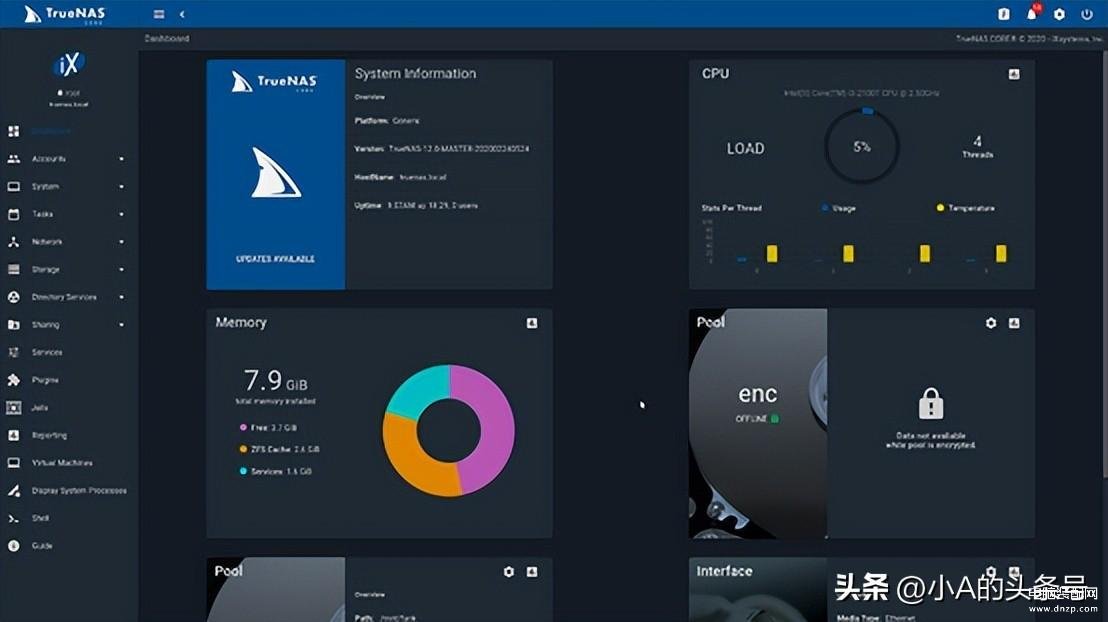Viewport: 1108px width, 622px height.
Task: Click the Services 1.6 GiB legend entry
Action: coord(276,471)
